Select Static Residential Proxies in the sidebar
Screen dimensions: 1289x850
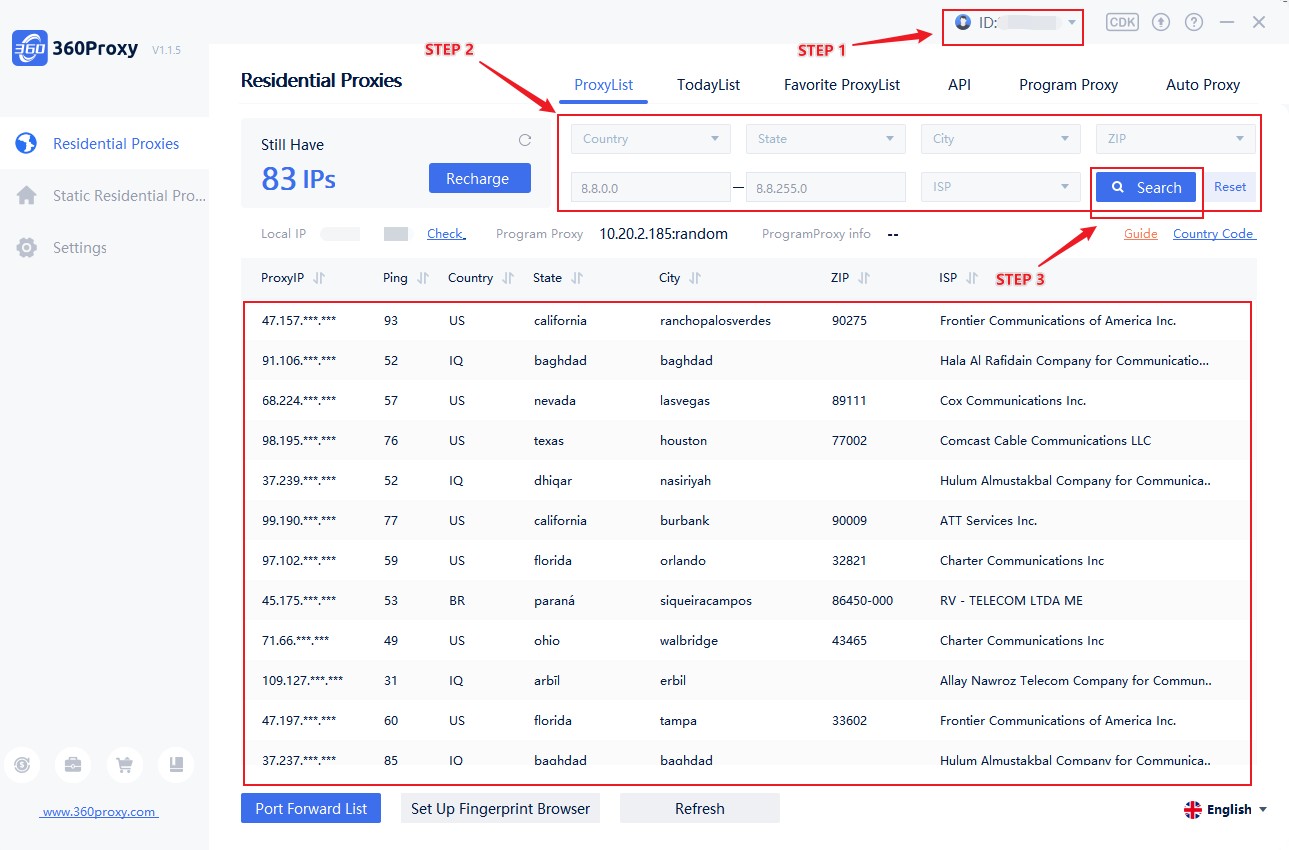click(104, 196)
